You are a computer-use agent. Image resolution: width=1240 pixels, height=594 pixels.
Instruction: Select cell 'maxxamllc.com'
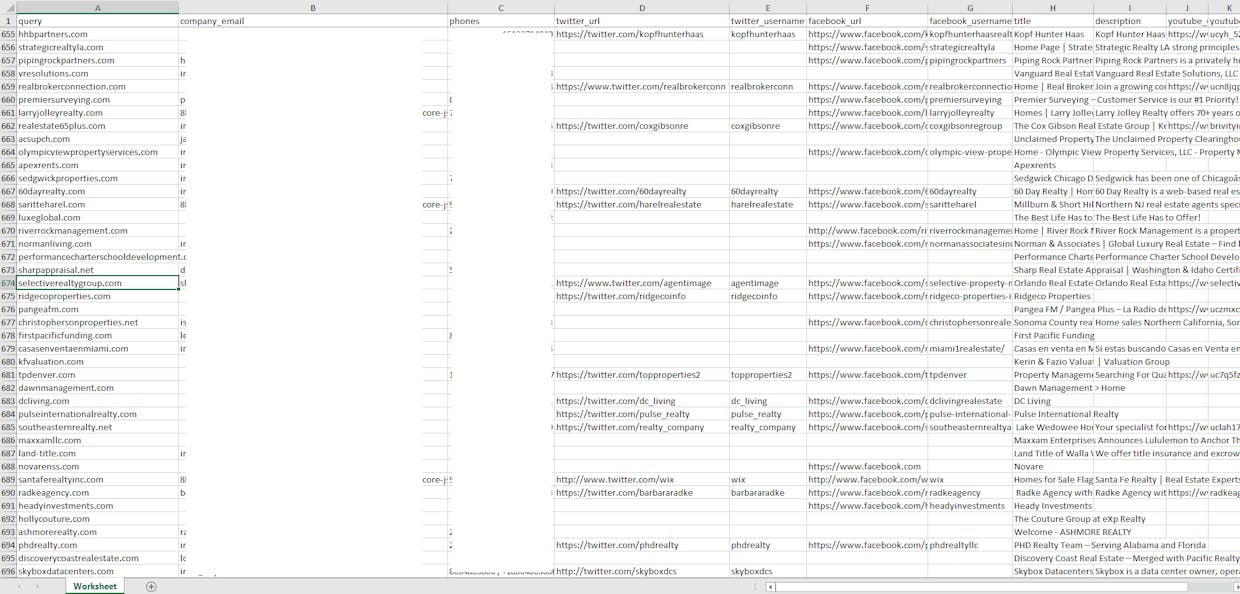(x=97, y=440)
